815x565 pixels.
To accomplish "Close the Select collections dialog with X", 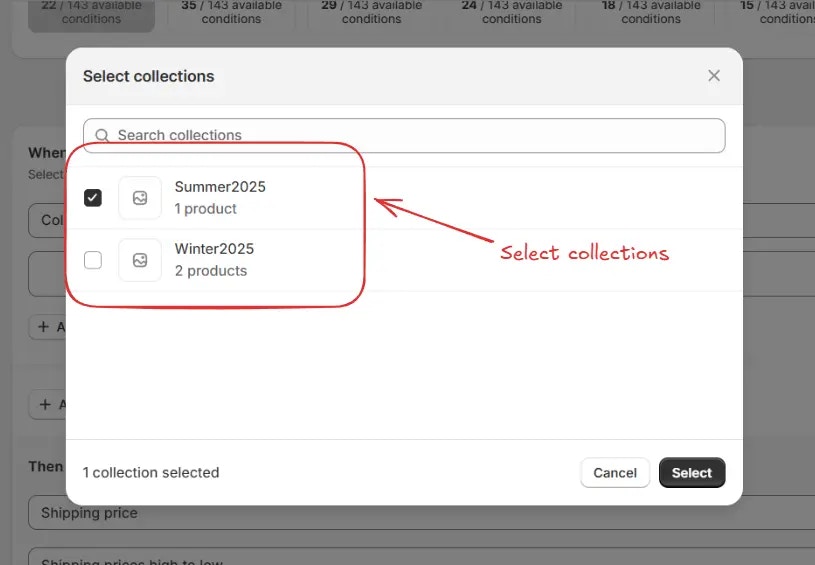I will coord(714,76).
